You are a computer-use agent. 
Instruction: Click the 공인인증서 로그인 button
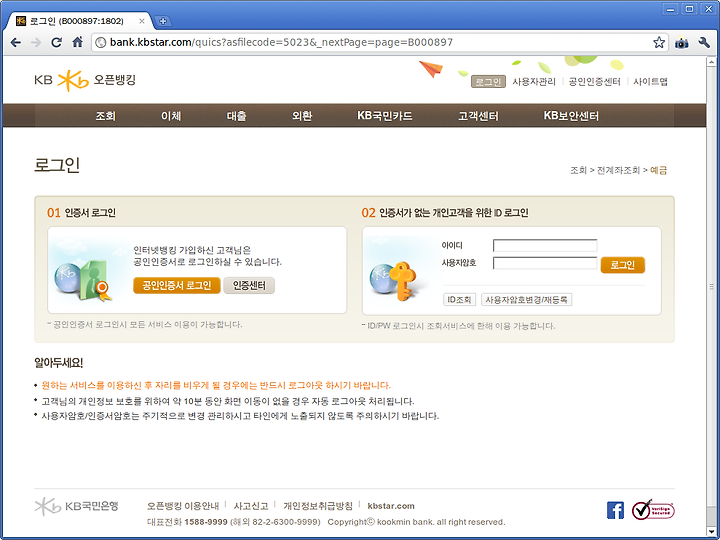pos(177,285)
